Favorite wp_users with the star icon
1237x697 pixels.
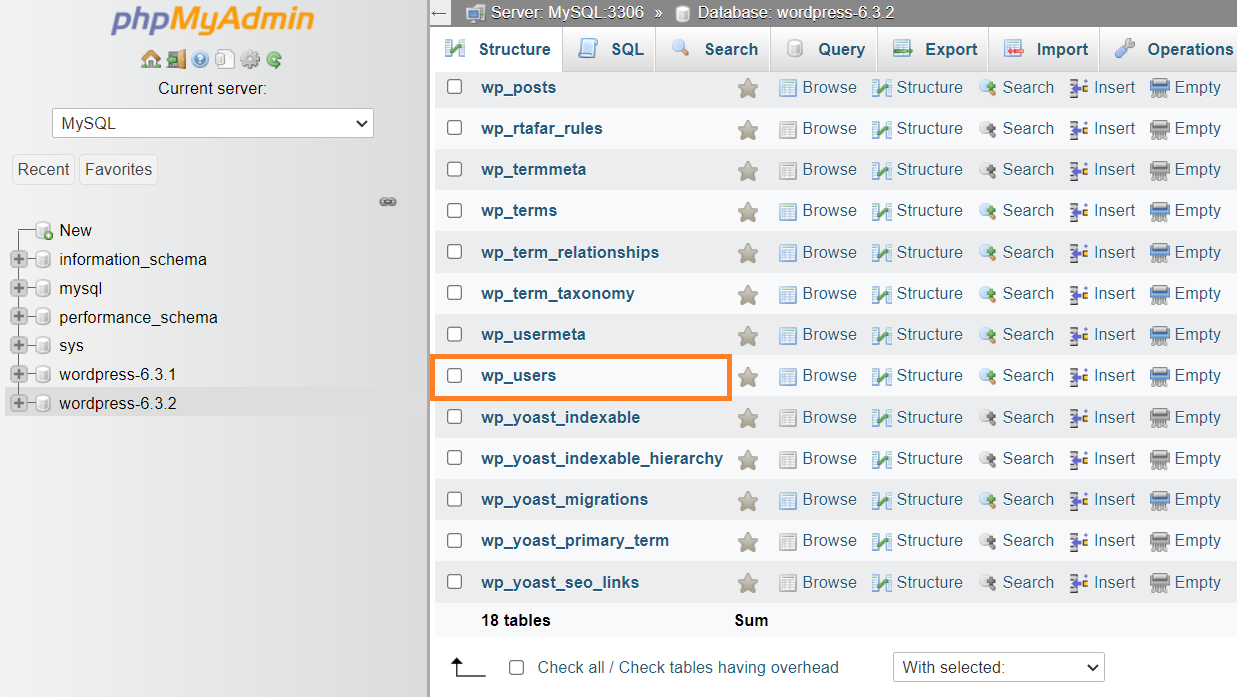point(748,375)
